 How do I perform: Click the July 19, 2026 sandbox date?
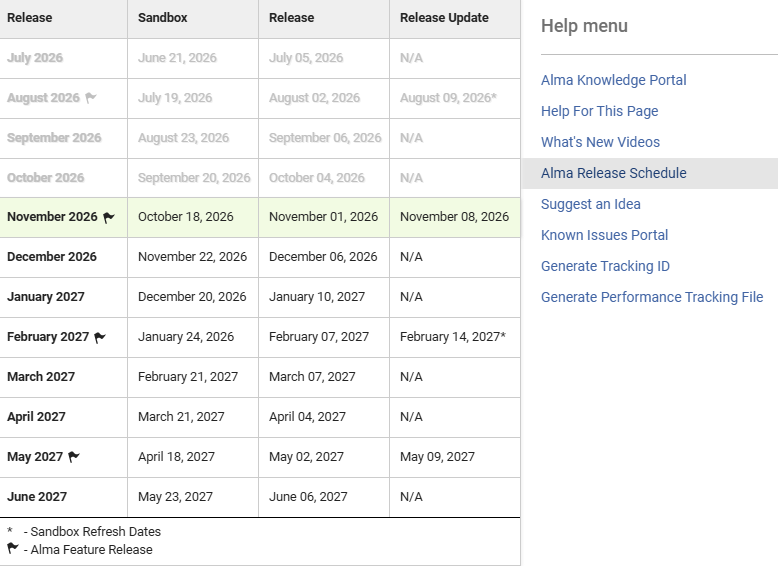click(175, 98)
